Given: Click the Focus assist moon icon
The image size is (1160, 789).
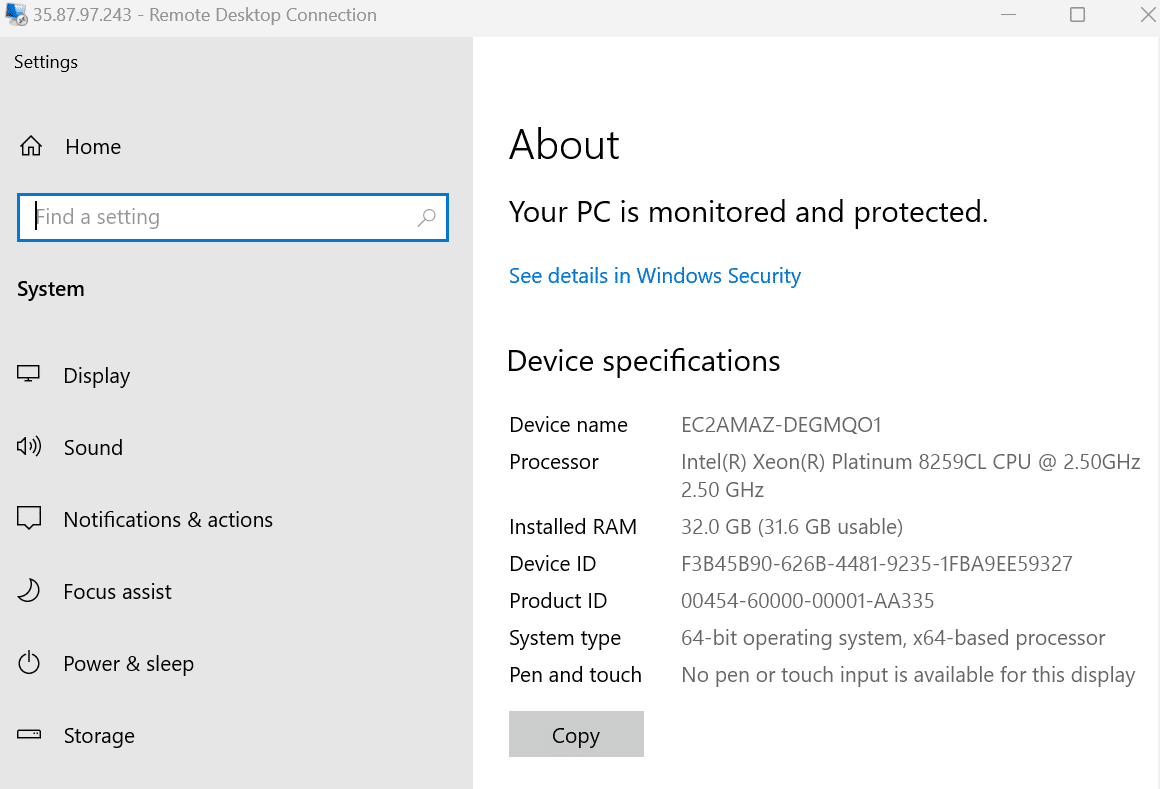Looking at the screenshot, I should pyautogui.click(x=29, y=591).
